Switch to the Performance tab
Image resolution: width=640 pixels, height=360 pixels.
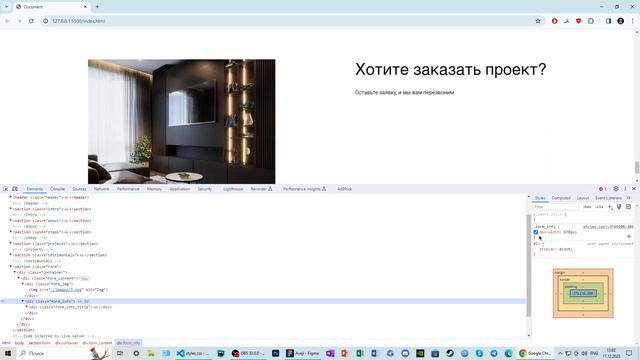click(x=128, y=189)
